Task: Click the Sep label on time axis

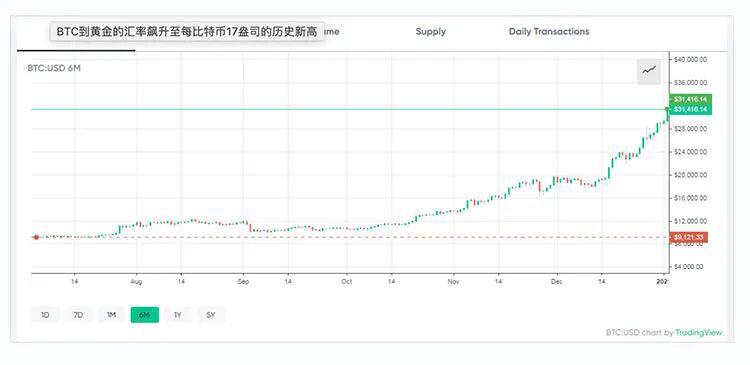Action: pos(243,282)
